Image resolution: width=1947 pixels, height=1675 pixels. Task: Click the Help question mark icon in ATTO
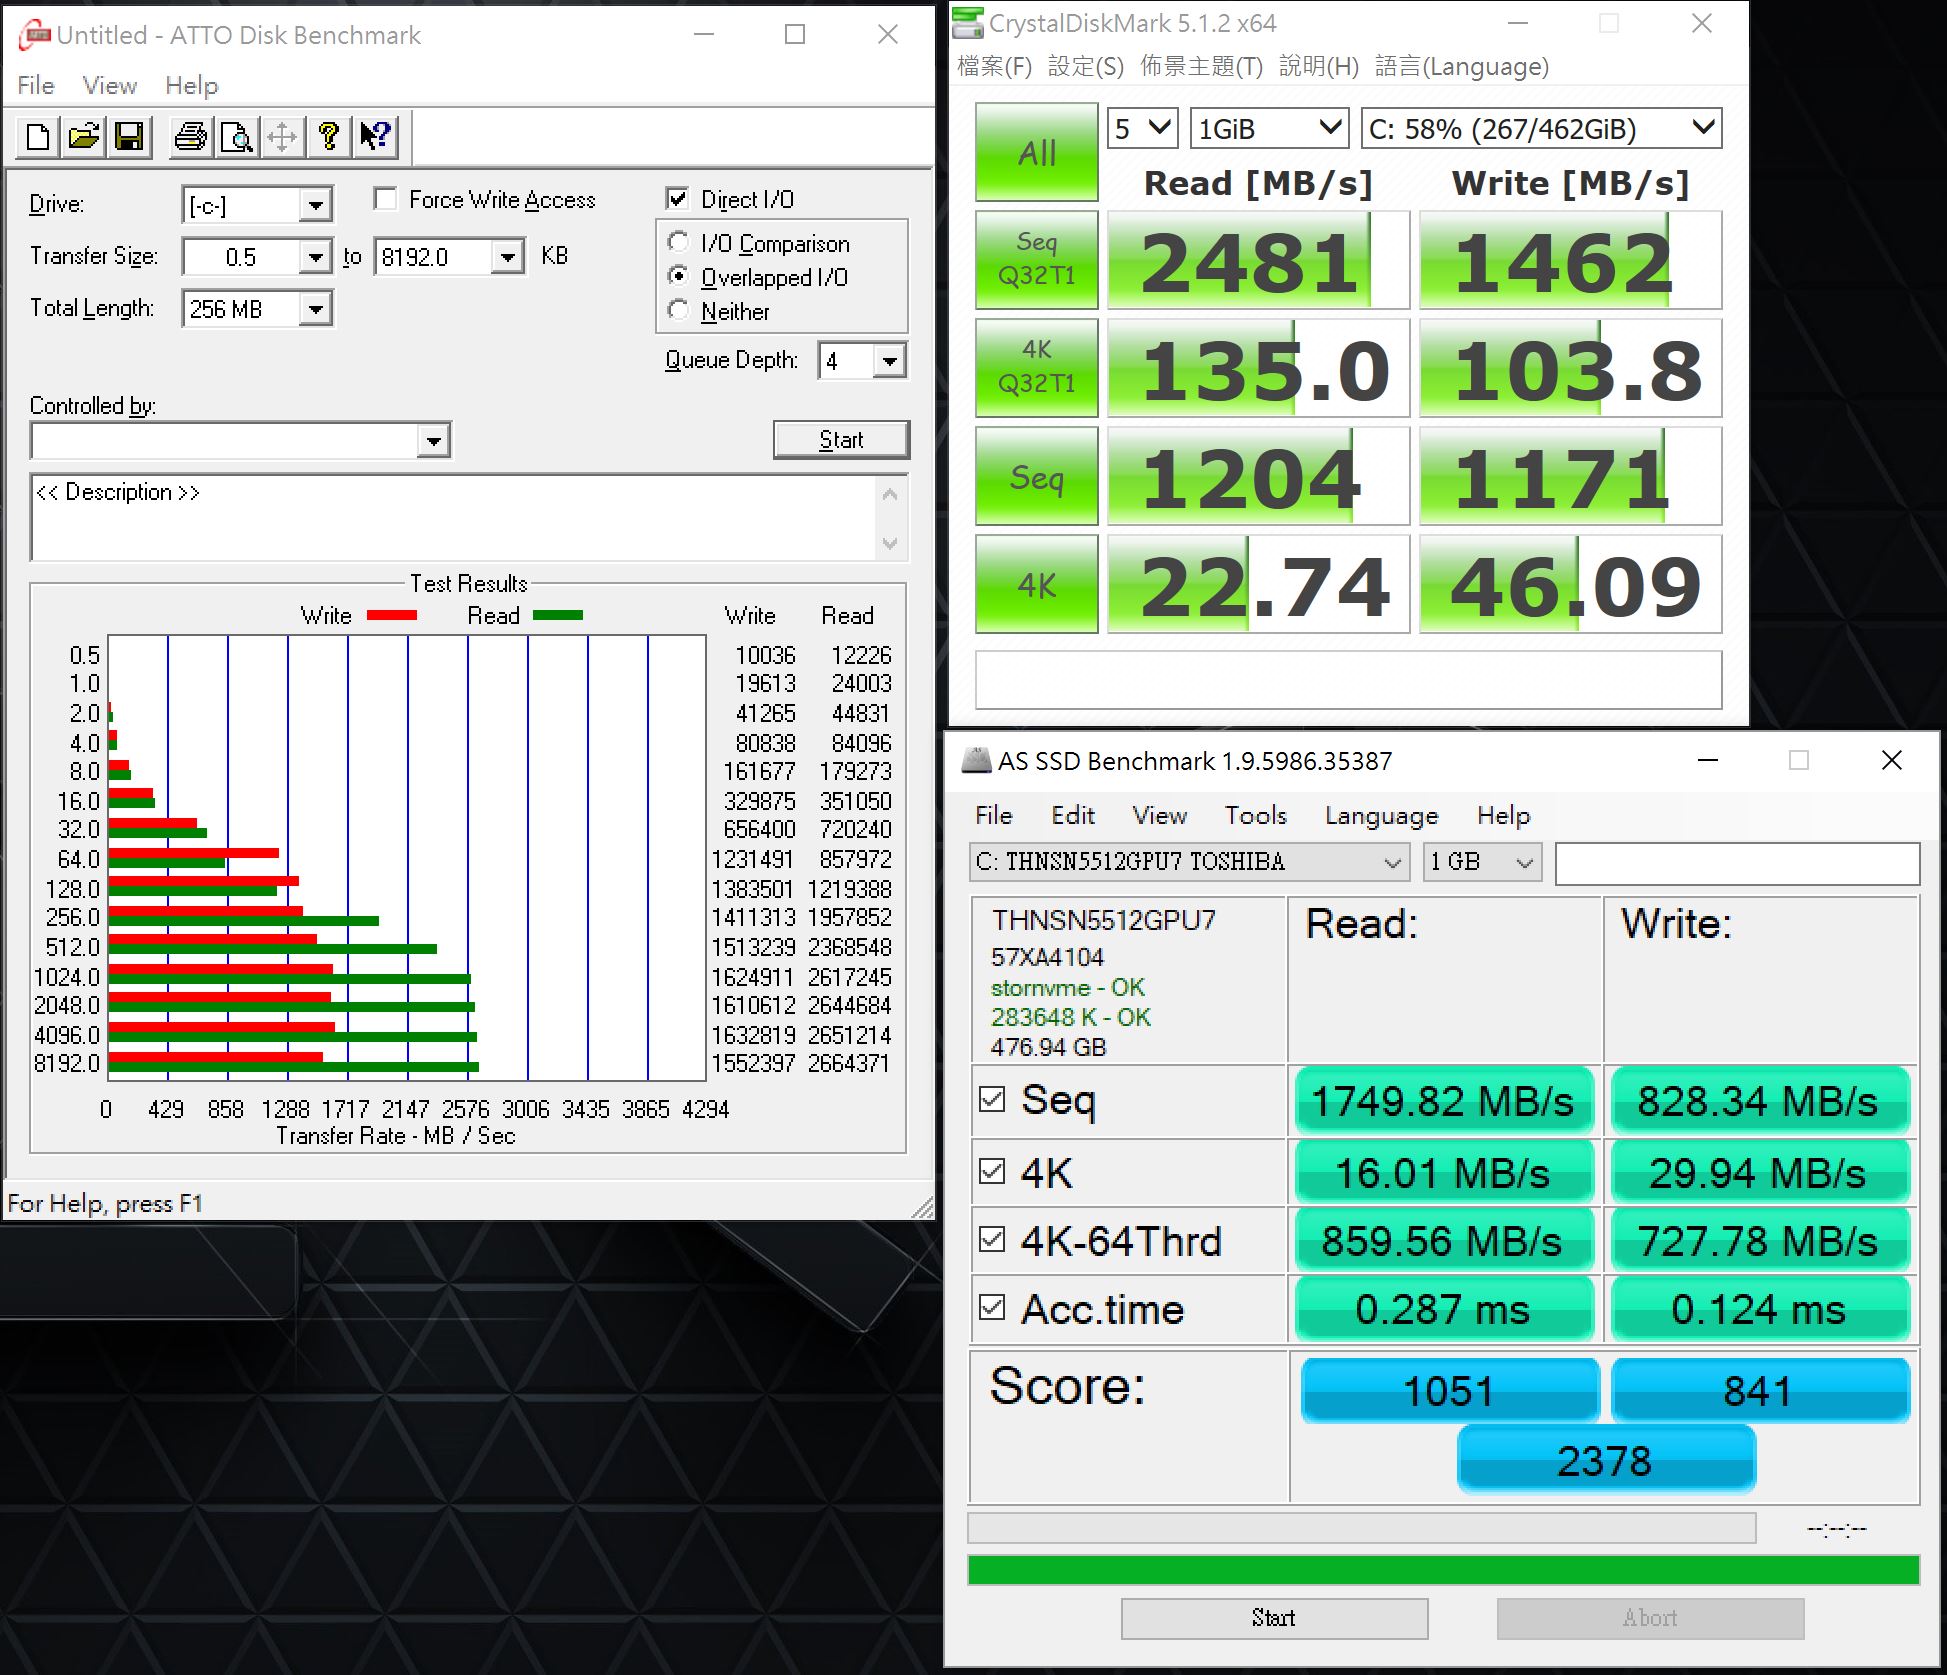click(x=329, y=137)
